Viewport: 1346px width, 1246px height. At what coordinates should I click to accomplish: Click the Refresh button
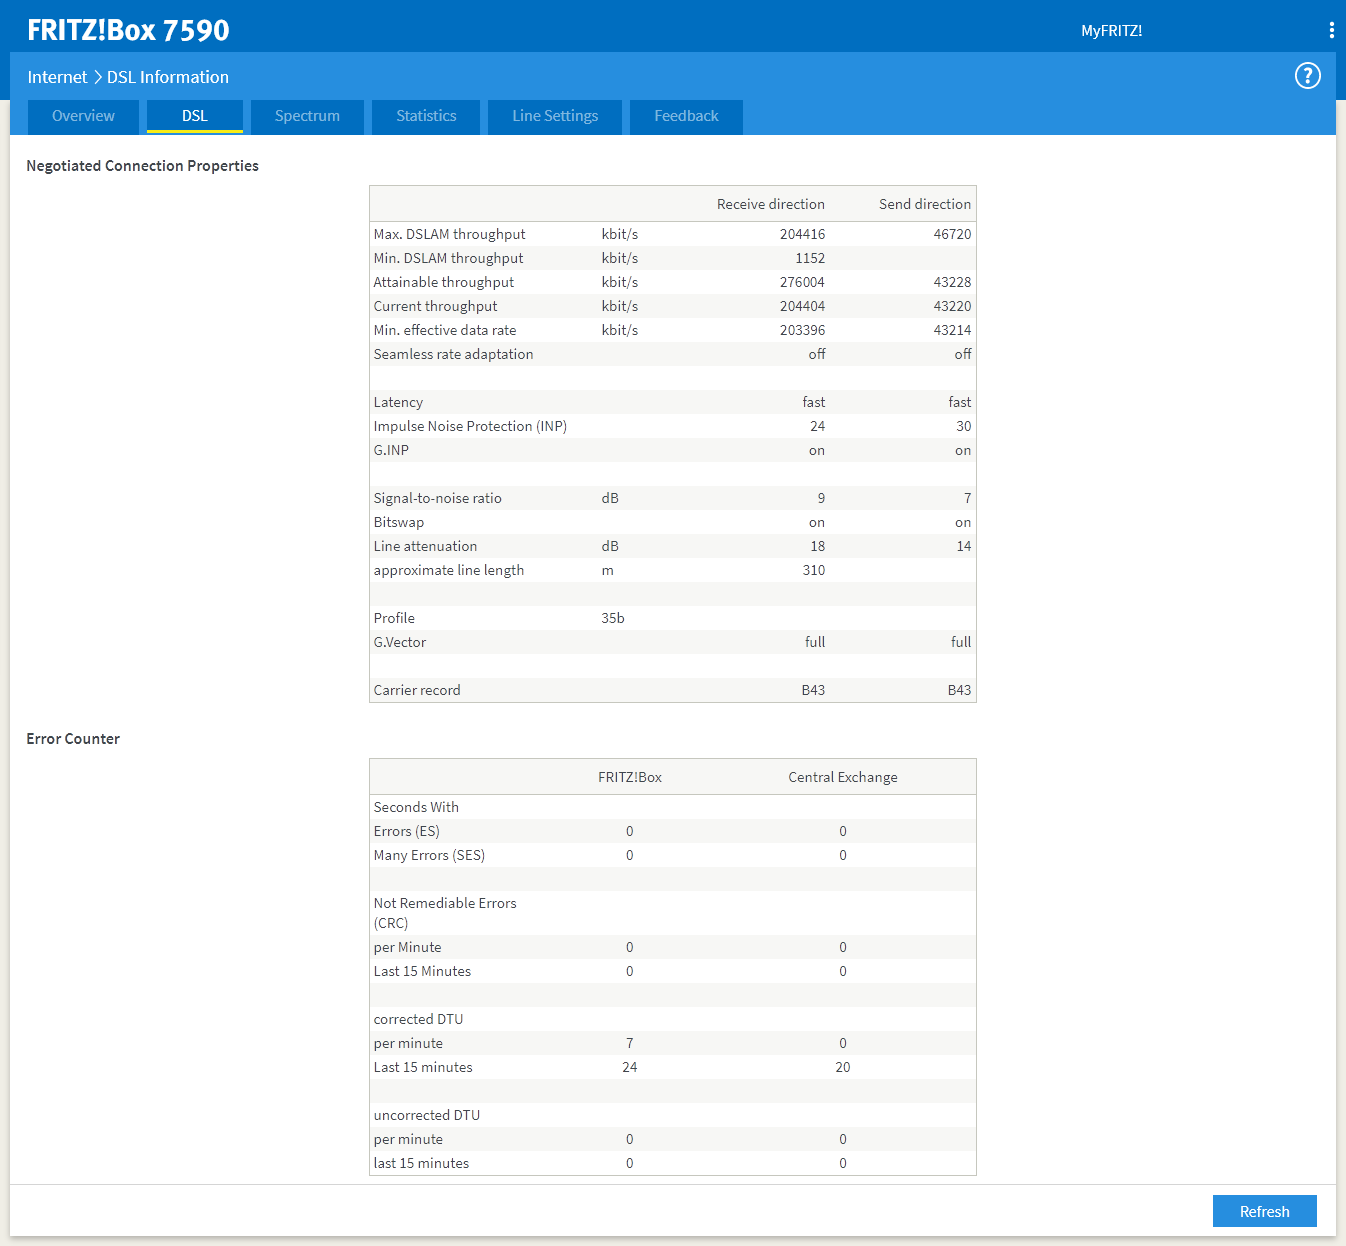[1264, 1211]
